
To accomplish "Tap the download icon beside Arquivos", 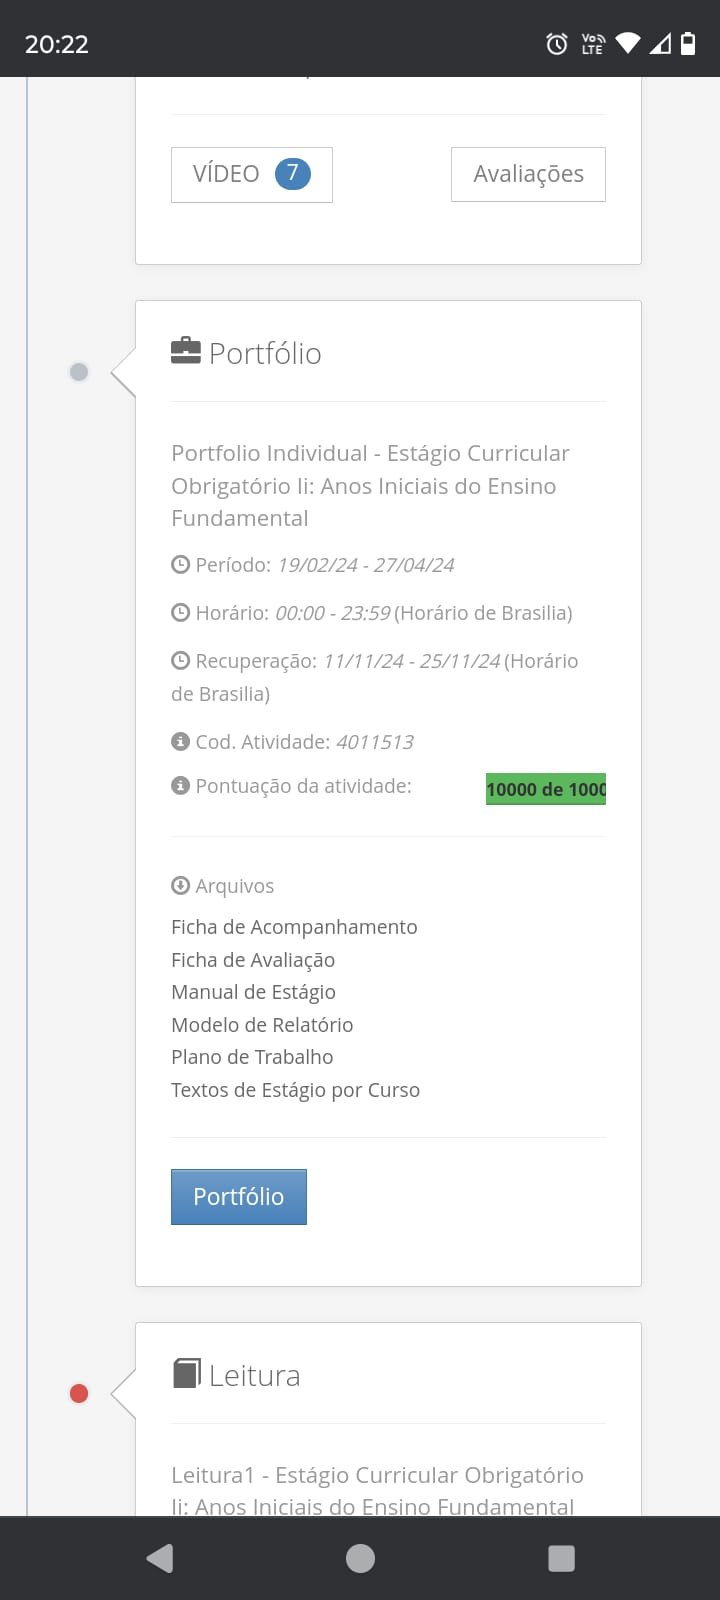I will 181,885.
